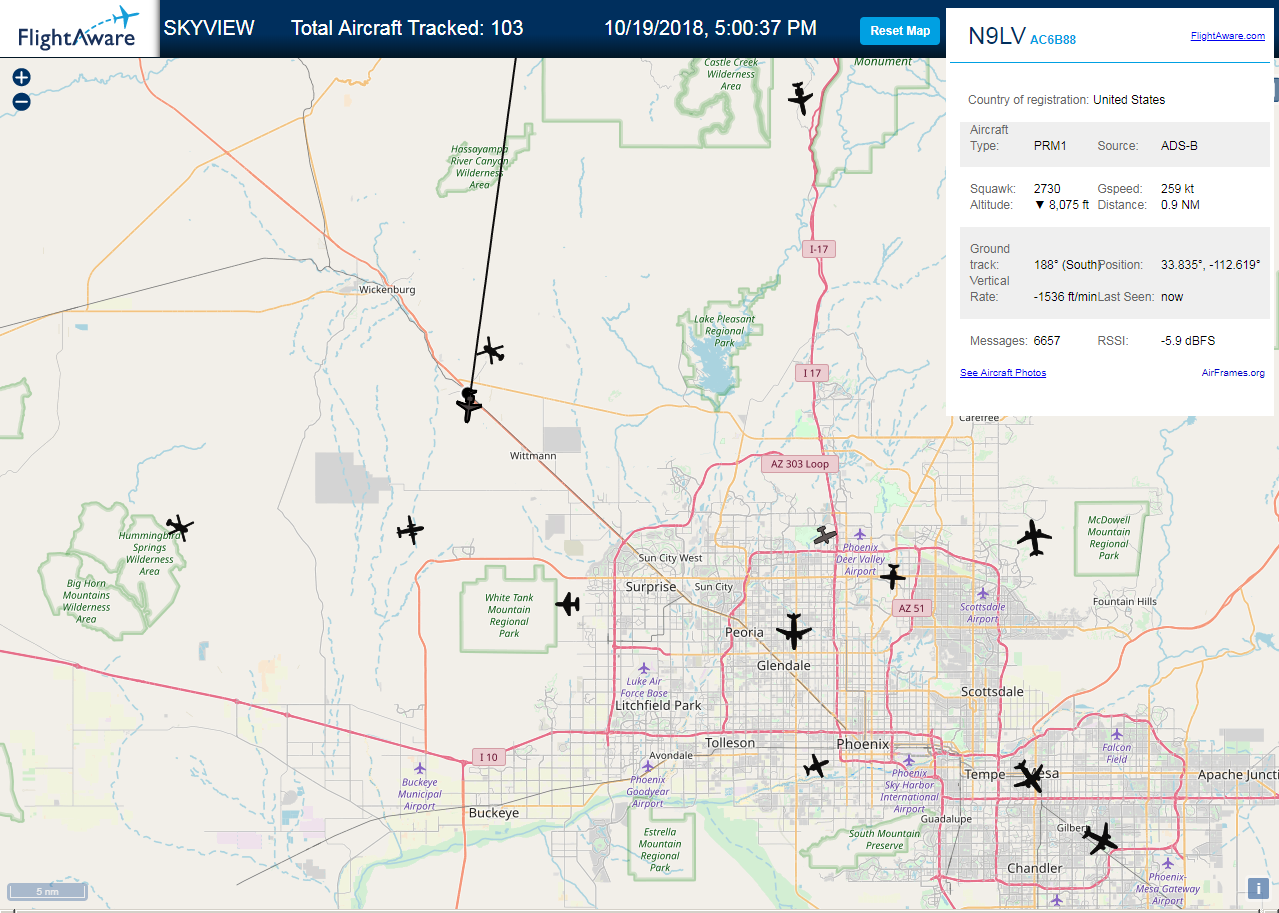This screenshot has width=1279, height=913.
Task: Click Total Aircraft Tracked: 103 text
Action: click(407, 28)
